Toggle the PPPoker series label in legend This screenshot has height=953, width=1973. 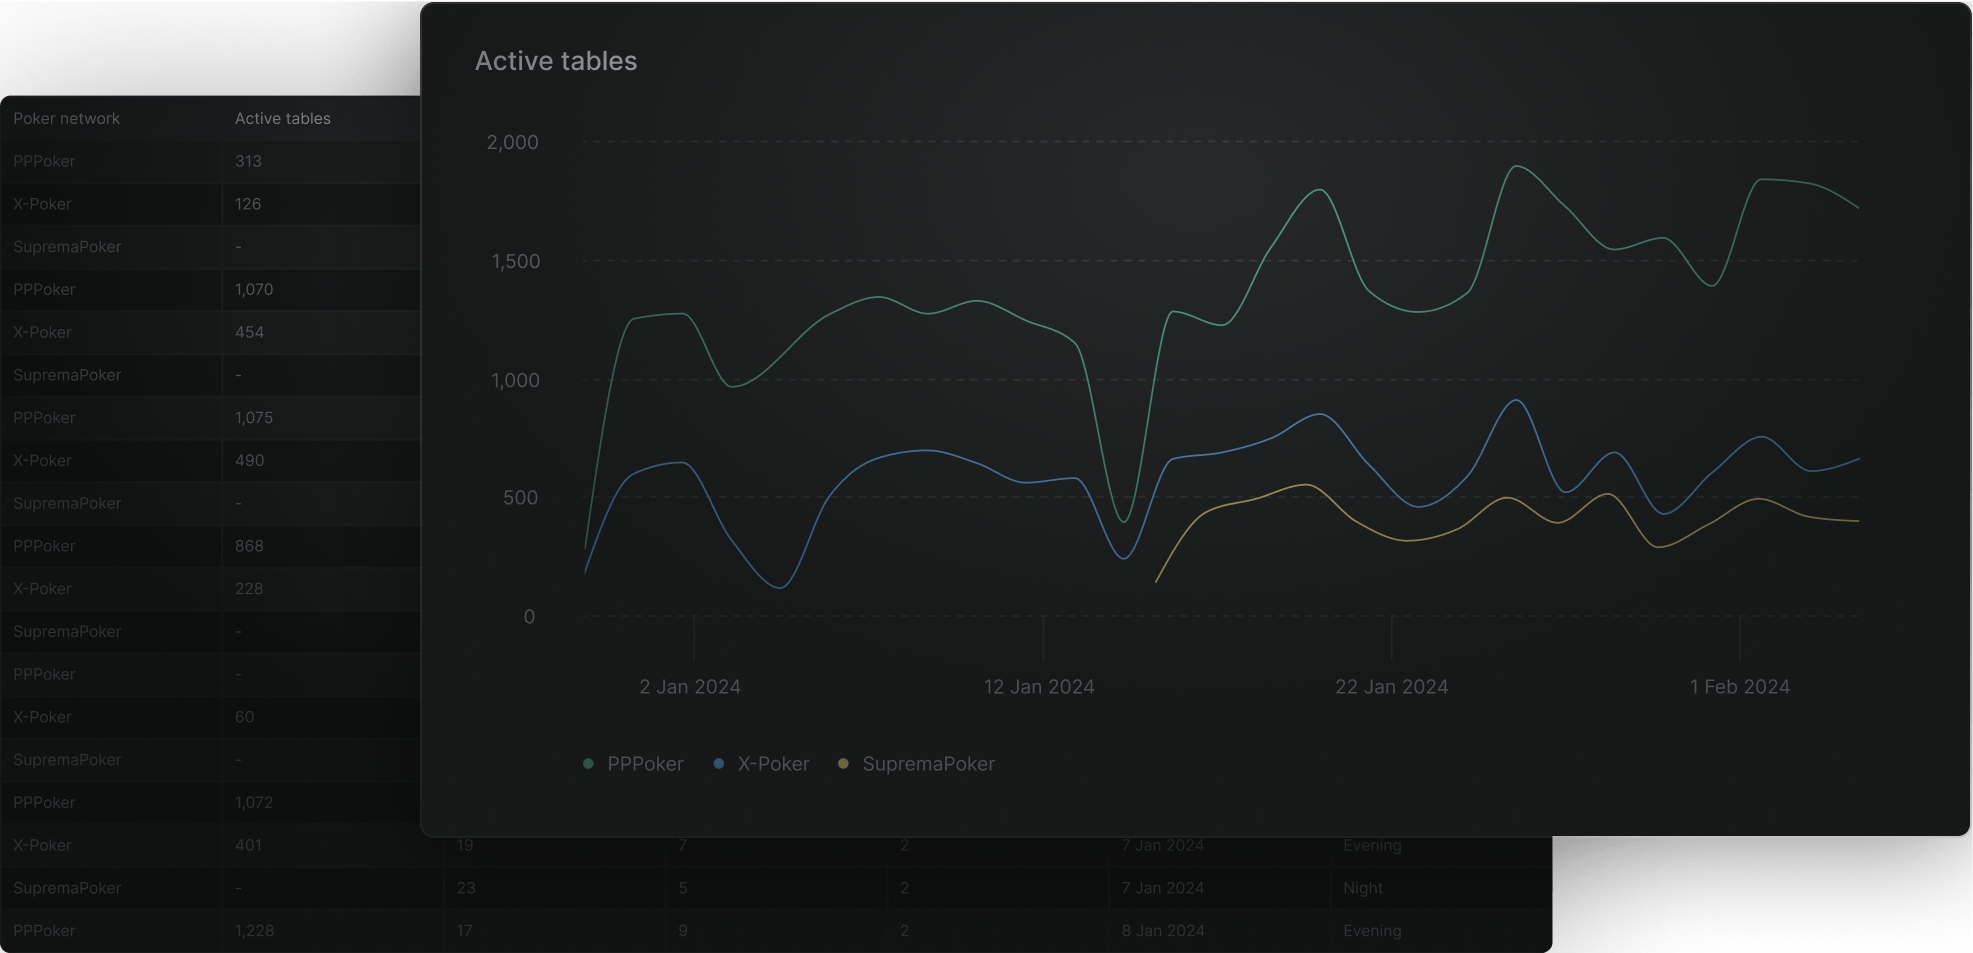click(x=645, y=764)
